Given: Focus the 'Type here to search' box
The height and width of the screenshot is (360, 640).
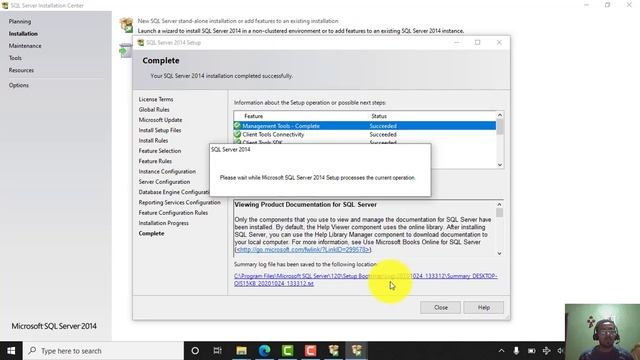Looking at the screenshot, I should click(x=103, y=351).
